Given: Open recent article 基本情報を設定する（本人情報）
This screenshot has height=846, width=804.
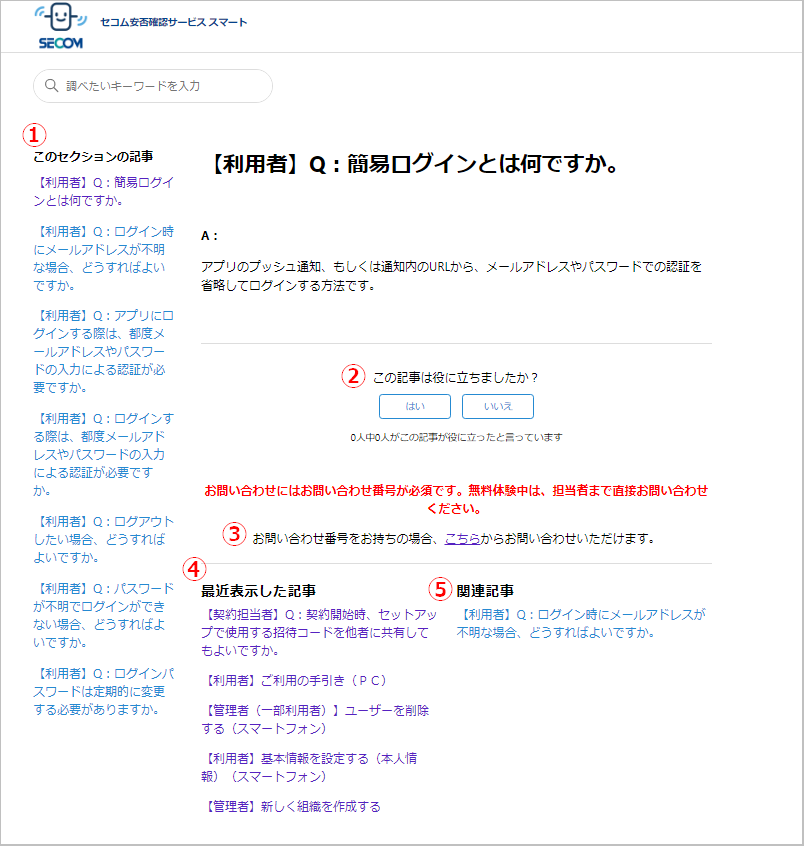Looking at the screenshot, I should [x=310, y=767].
